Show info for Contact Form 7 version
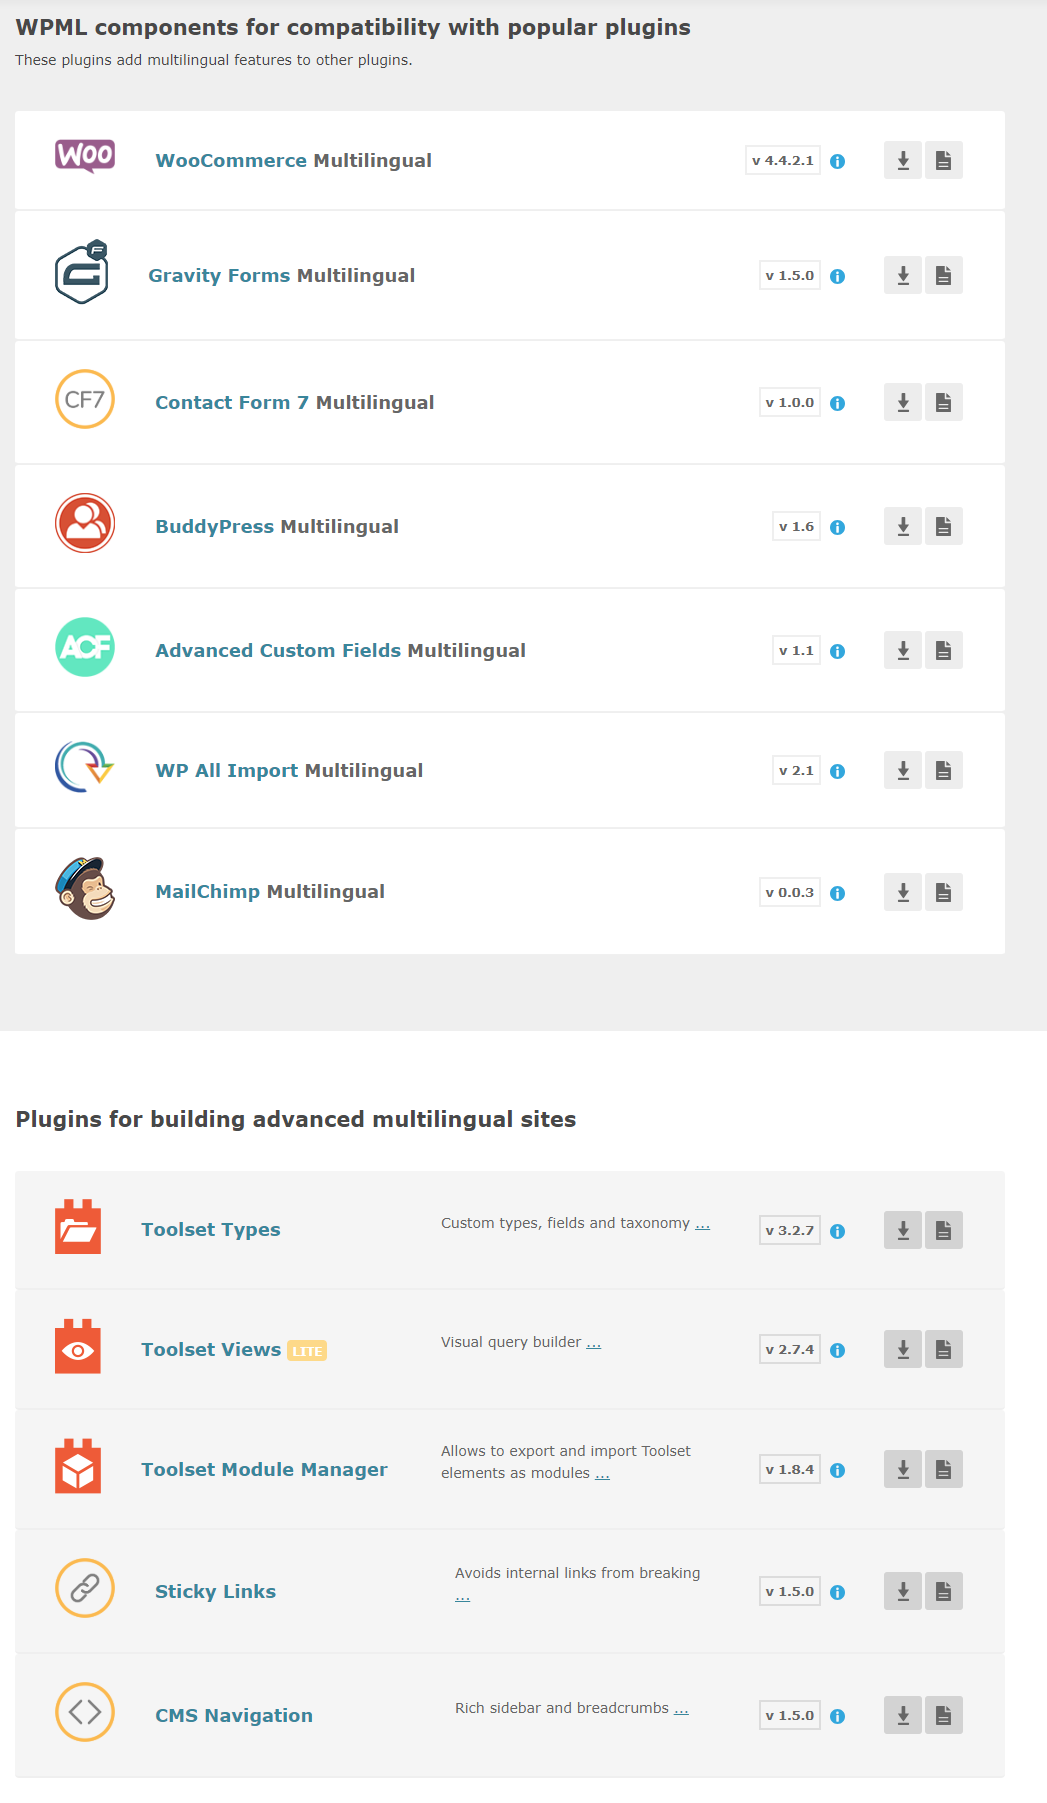This screenshot has width=1047, height=1803. 838,403
